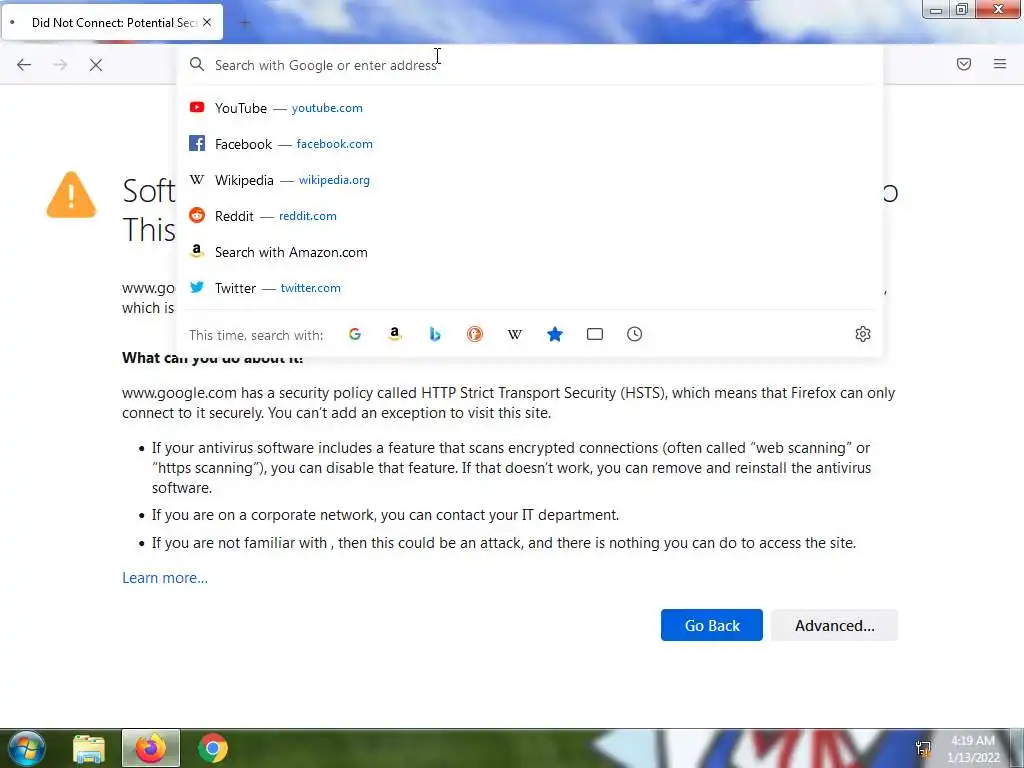Click the 'What can you do about it?' heading

(x=213, y=358)
